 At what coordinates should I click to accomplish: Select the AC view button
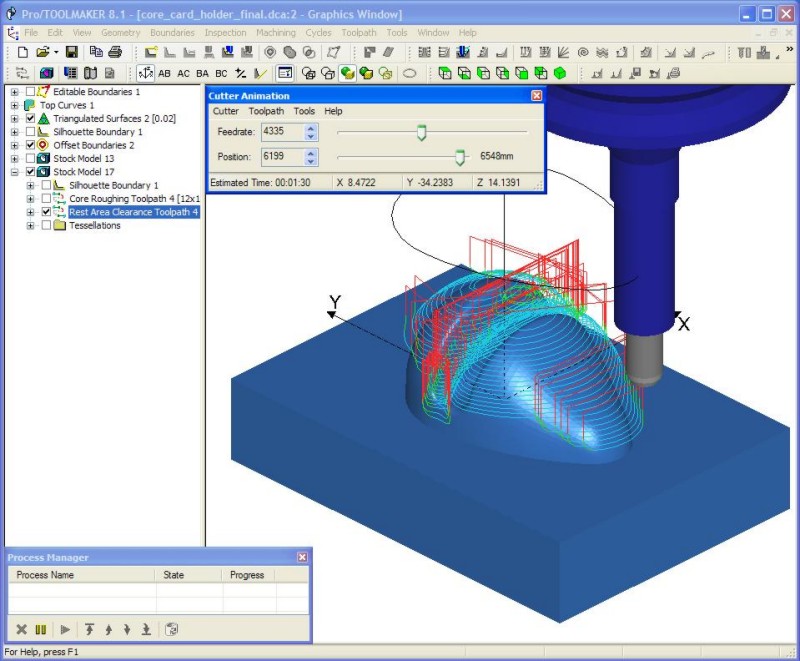(183, 73)
